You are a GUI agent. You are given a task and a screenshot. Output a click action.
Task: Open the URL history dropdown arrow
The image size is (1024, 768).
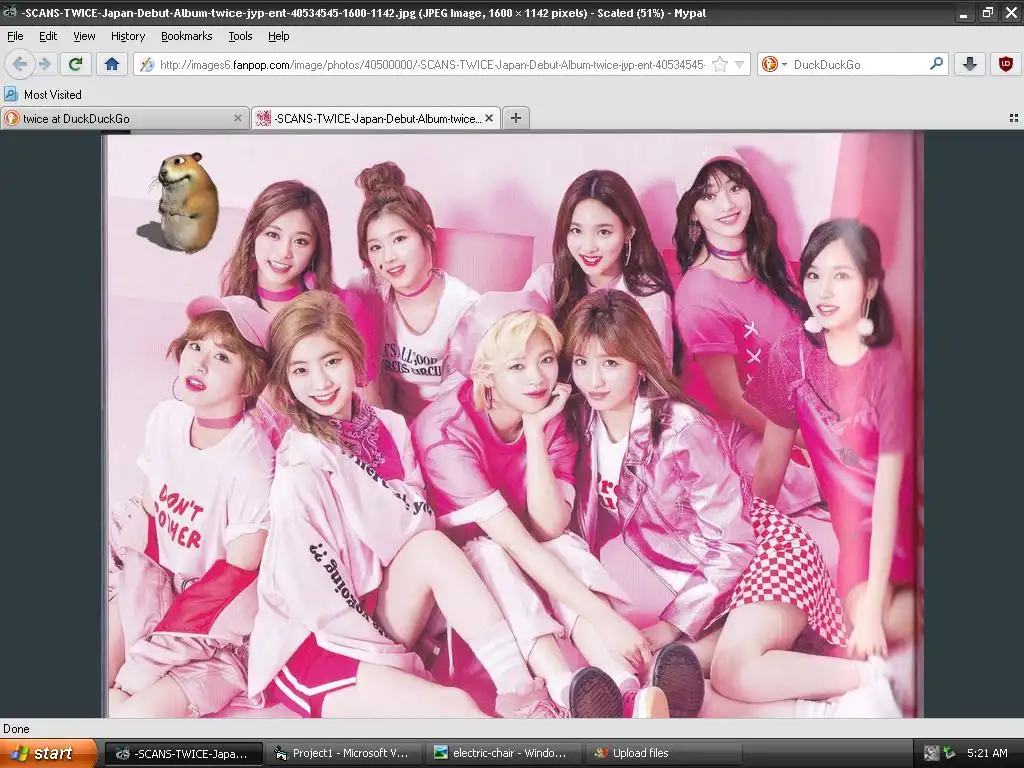pyautogui.click(x=739, y=64)
